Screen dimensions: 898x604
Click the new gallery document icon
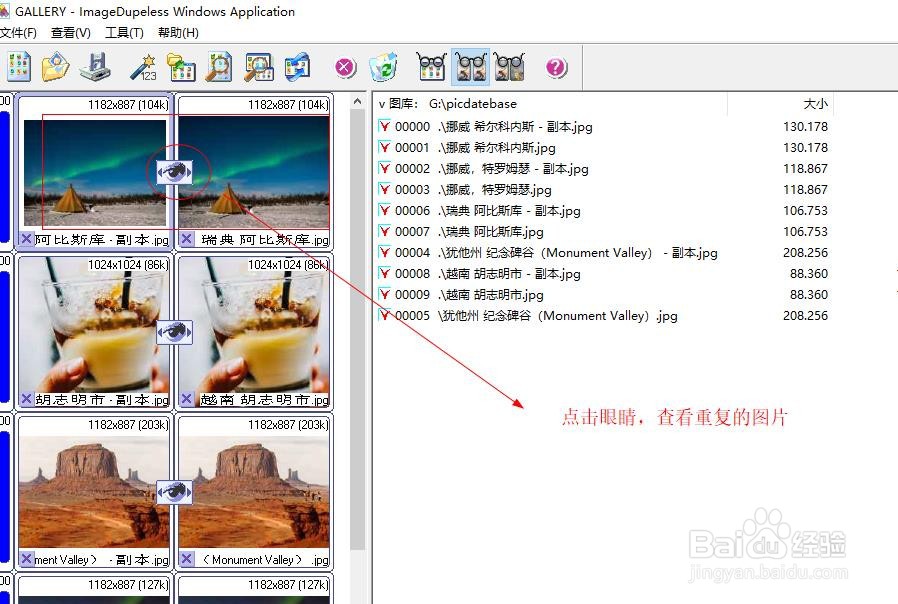click(x=19, y=67)
